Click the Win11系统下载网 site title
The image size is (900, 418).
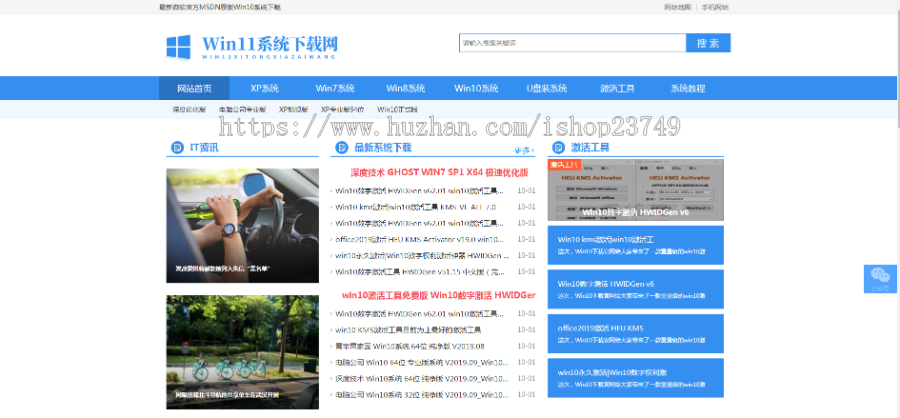pyautogui.click(x=270, y=44)
